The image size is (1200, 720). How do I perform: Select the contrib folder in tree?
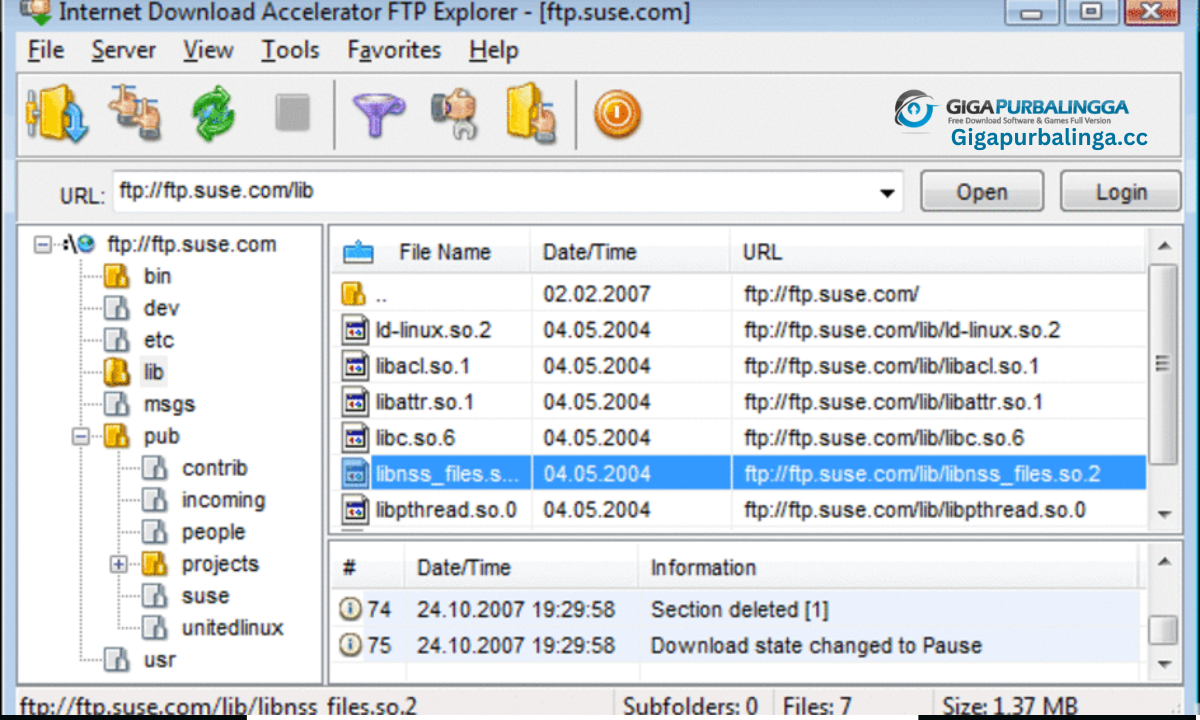click(214, 468)
